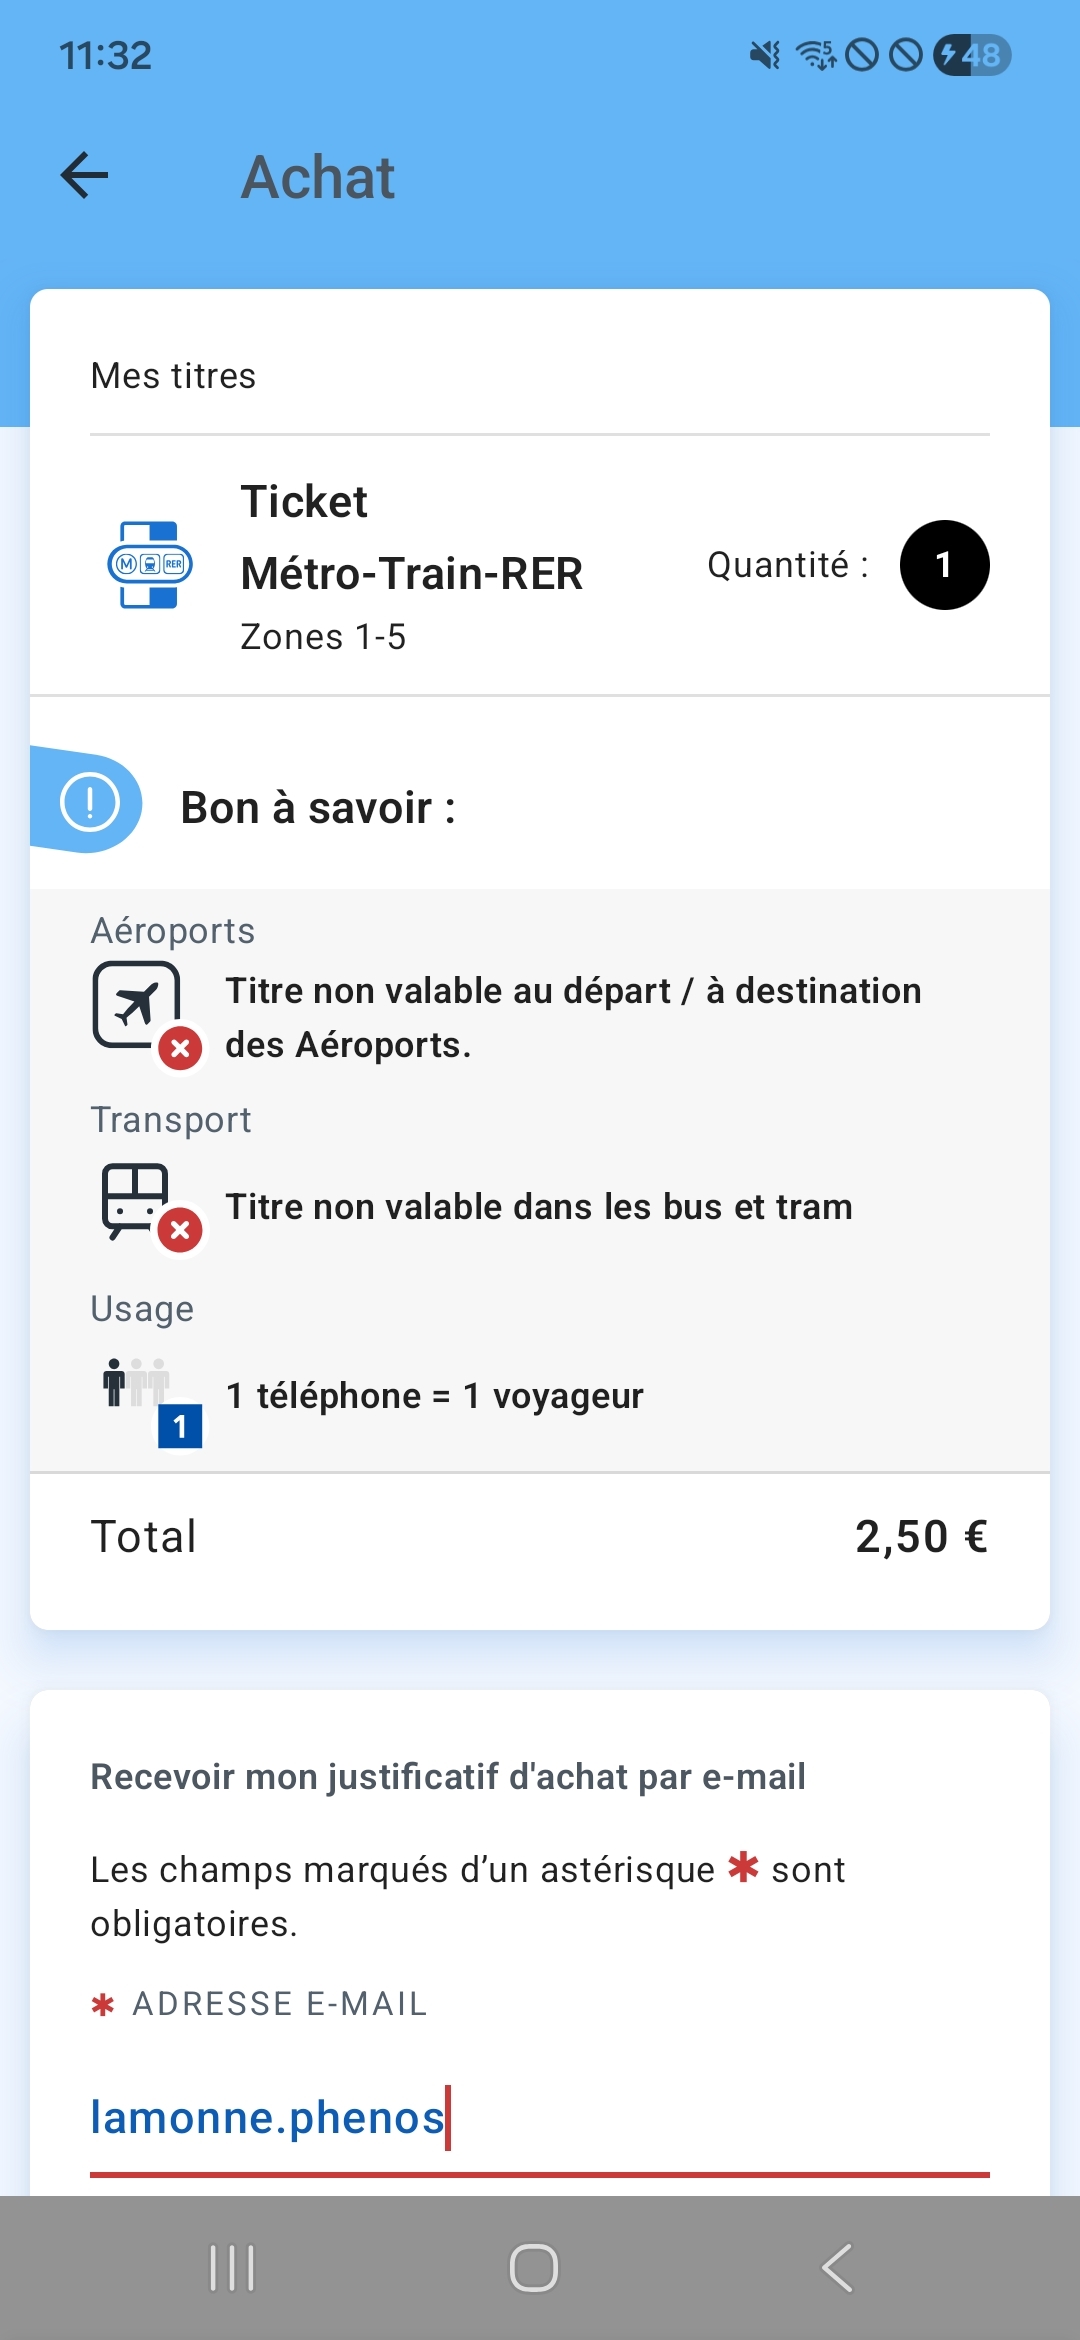Focus the Adresse e-mail input field
The height and width of the screenshot is (2340, 1080).
540,2118
